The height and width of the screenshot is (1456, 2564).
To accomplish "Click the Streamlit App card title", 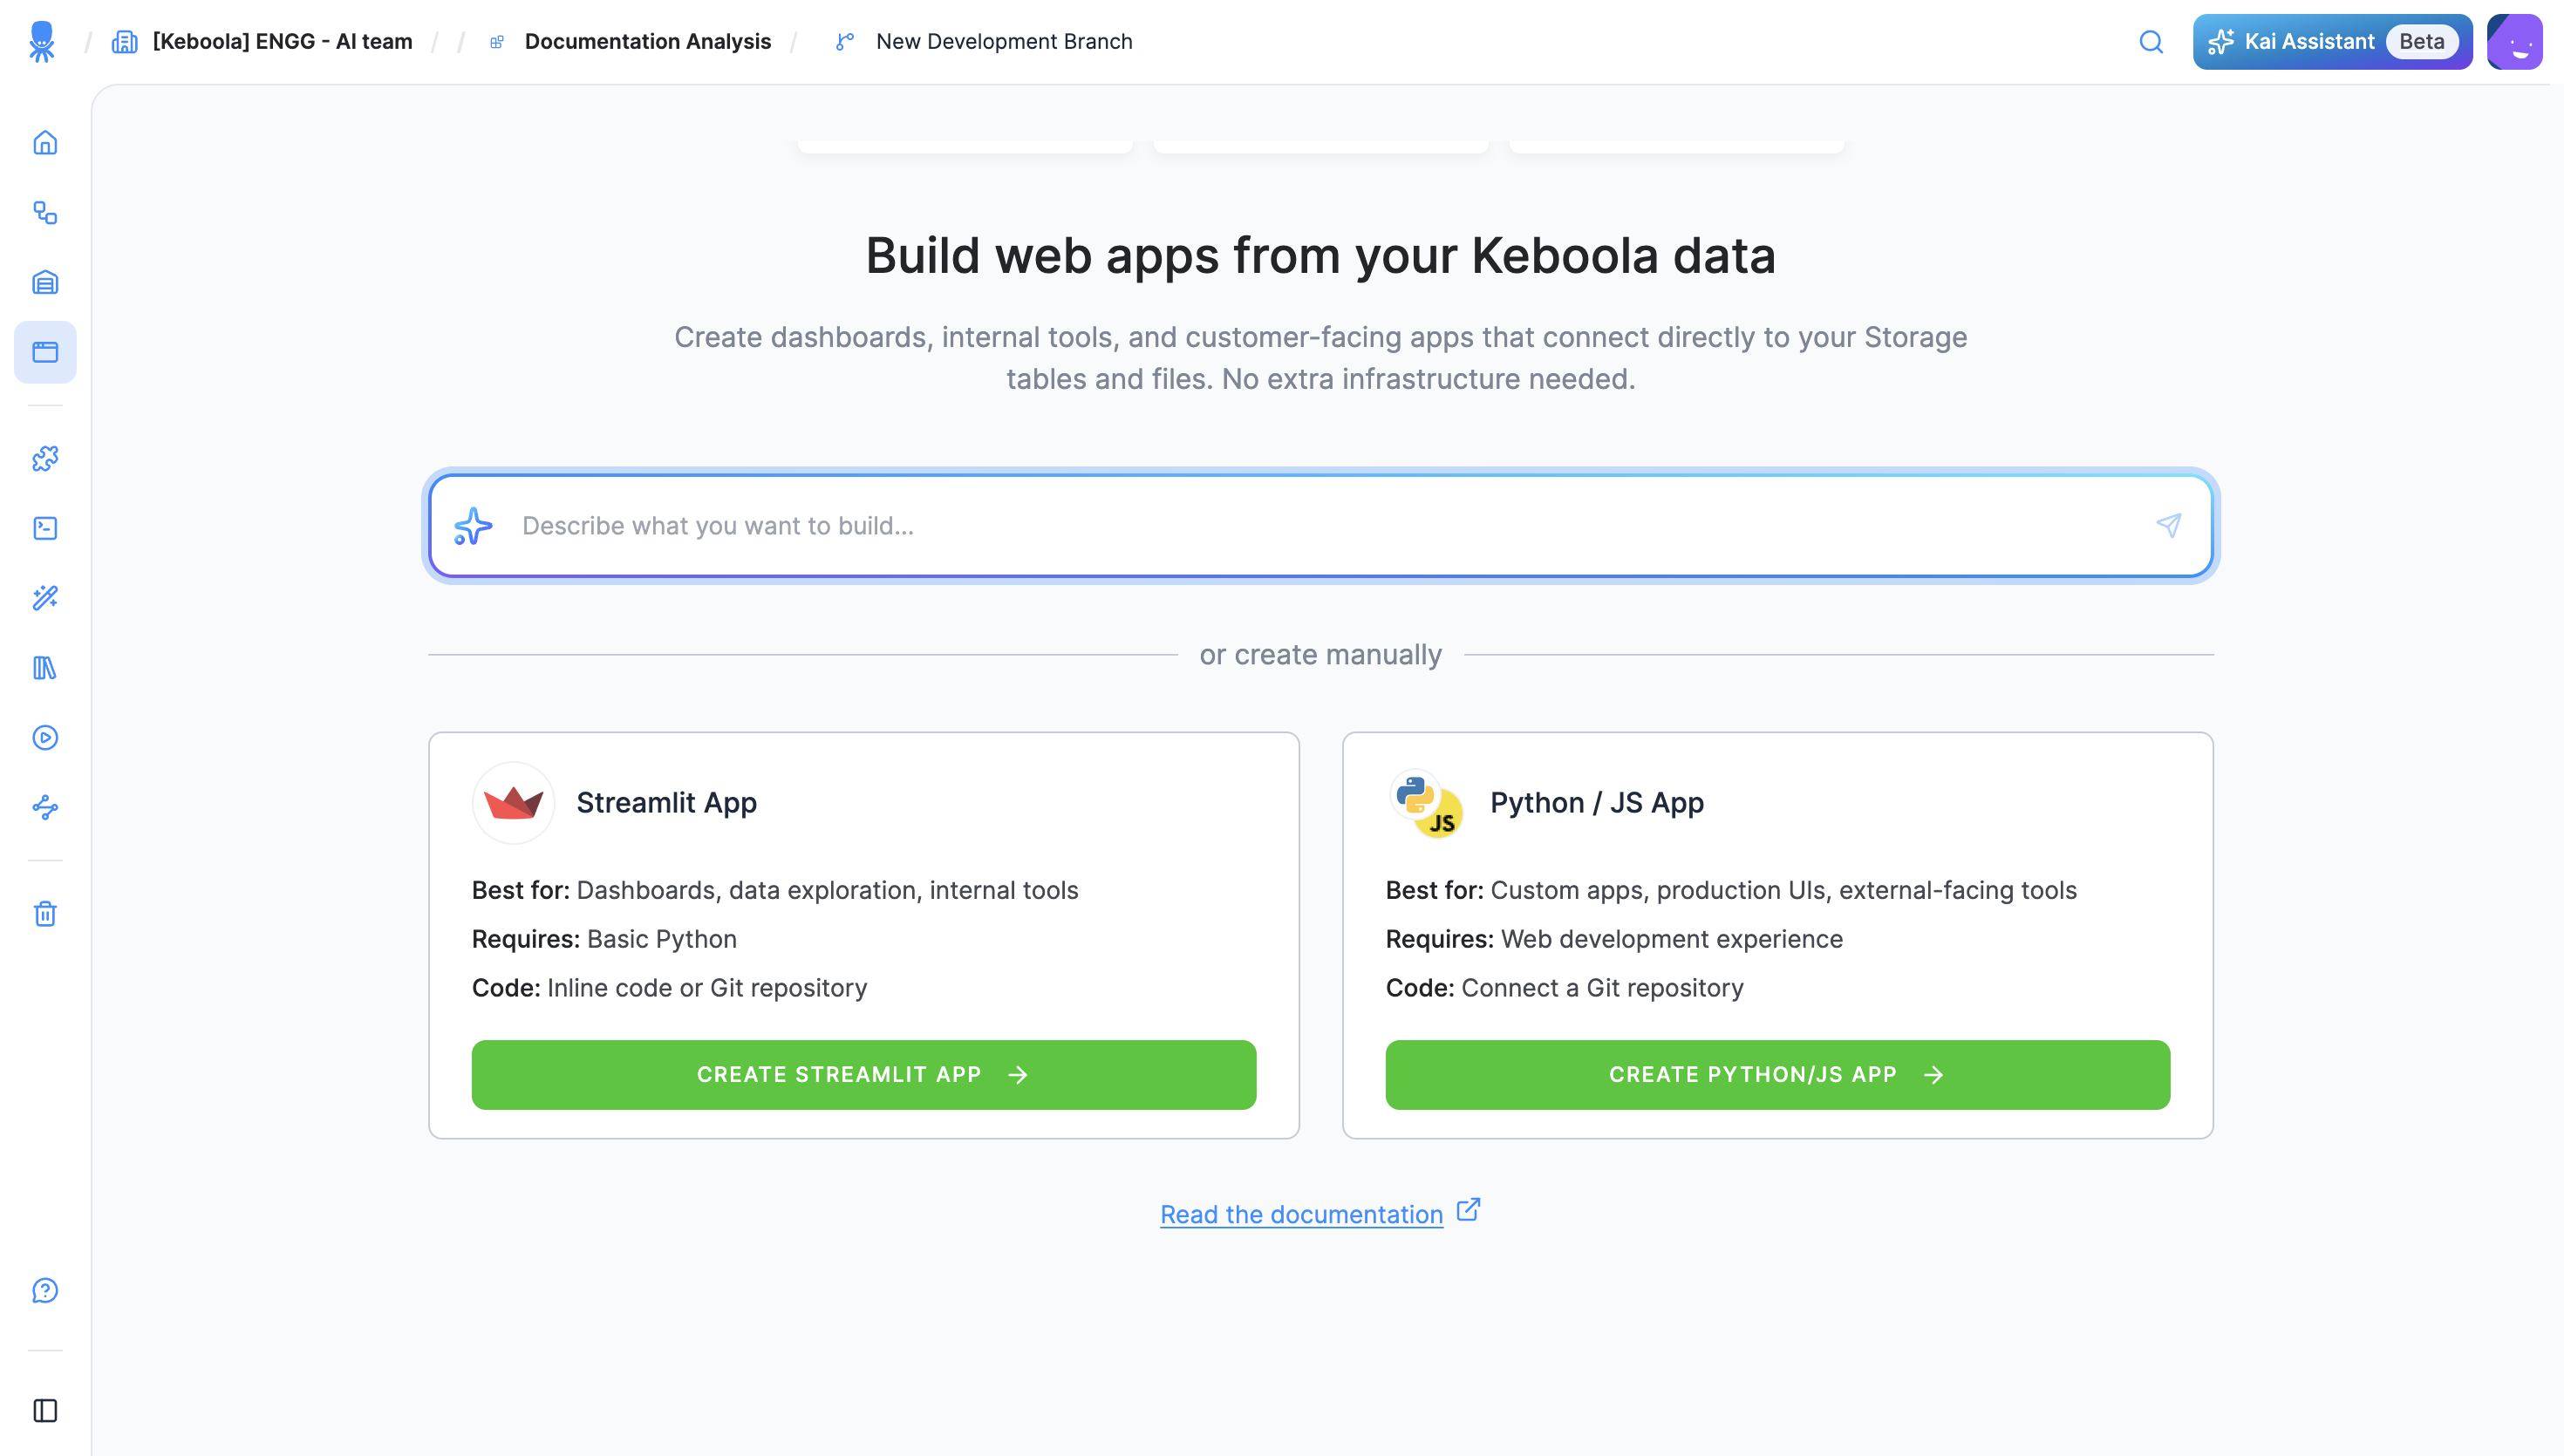I will (666, 802).
